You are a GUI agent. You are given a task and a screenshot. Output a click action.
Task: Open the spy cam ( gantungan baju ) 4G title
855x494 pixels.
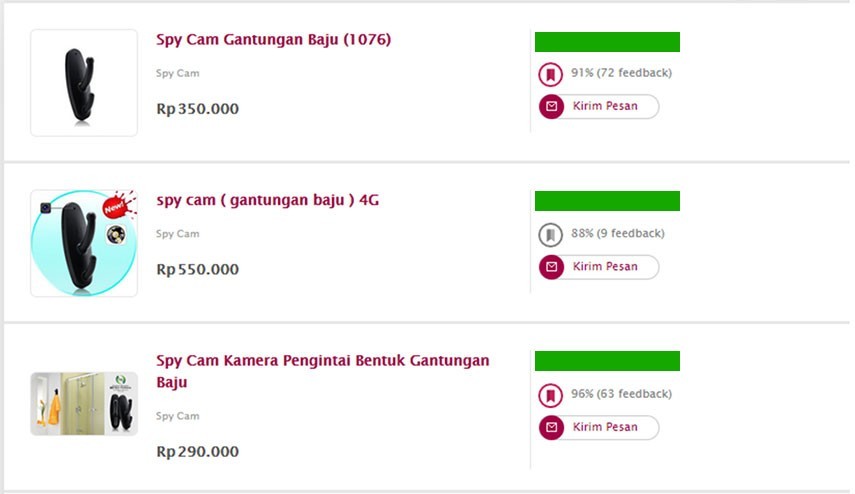pyautogui.click(x=267, y=200)
